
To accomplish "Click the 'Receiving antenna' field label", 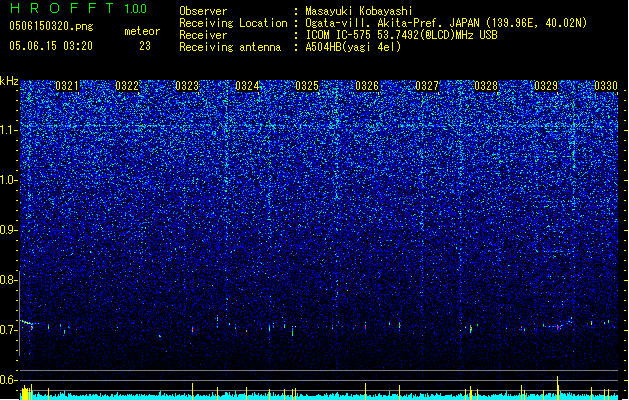I will coord(230,47).
